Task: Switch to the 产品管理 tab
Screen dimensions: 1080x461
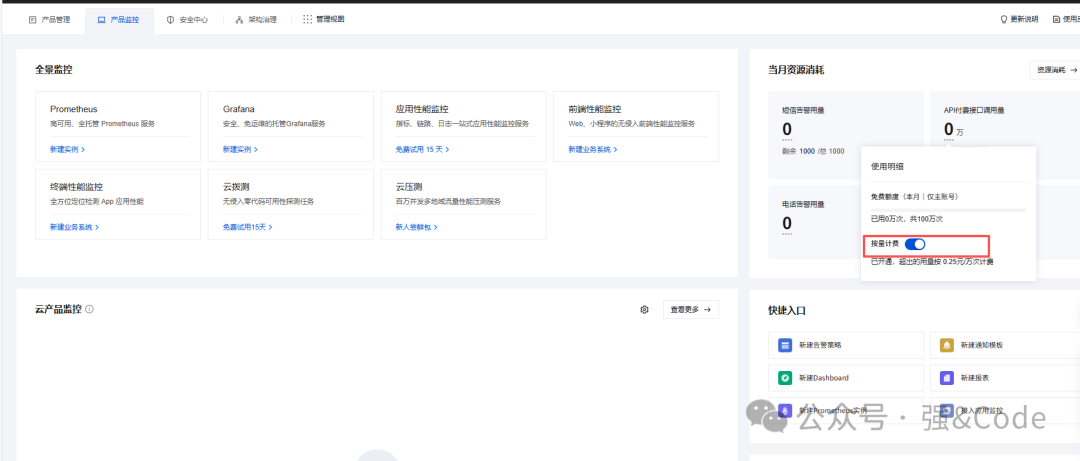Action: pyautogui.click(x=50, y=20)
